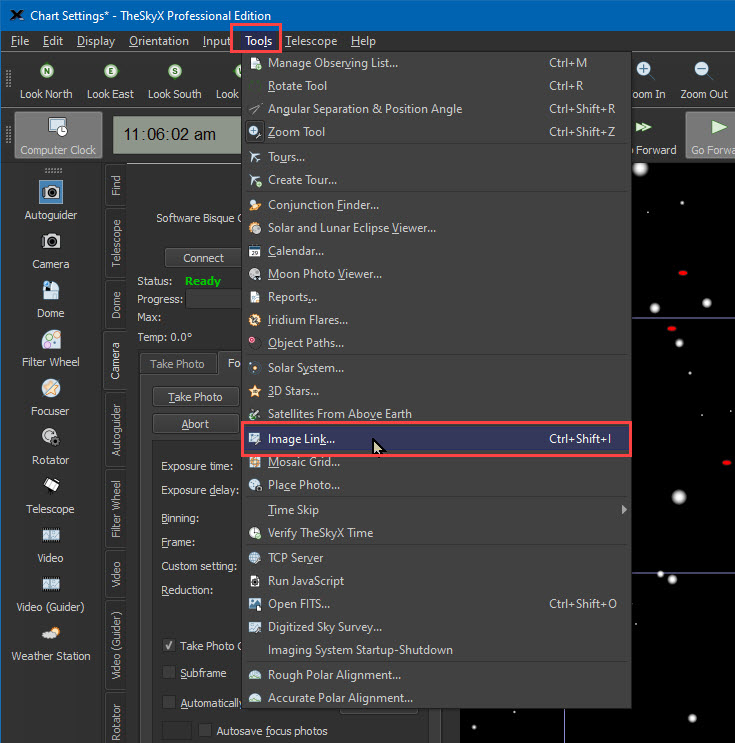735x743 pixels.
Task: Select Rotate Tool from Tools menu
Action: [436, 86]
